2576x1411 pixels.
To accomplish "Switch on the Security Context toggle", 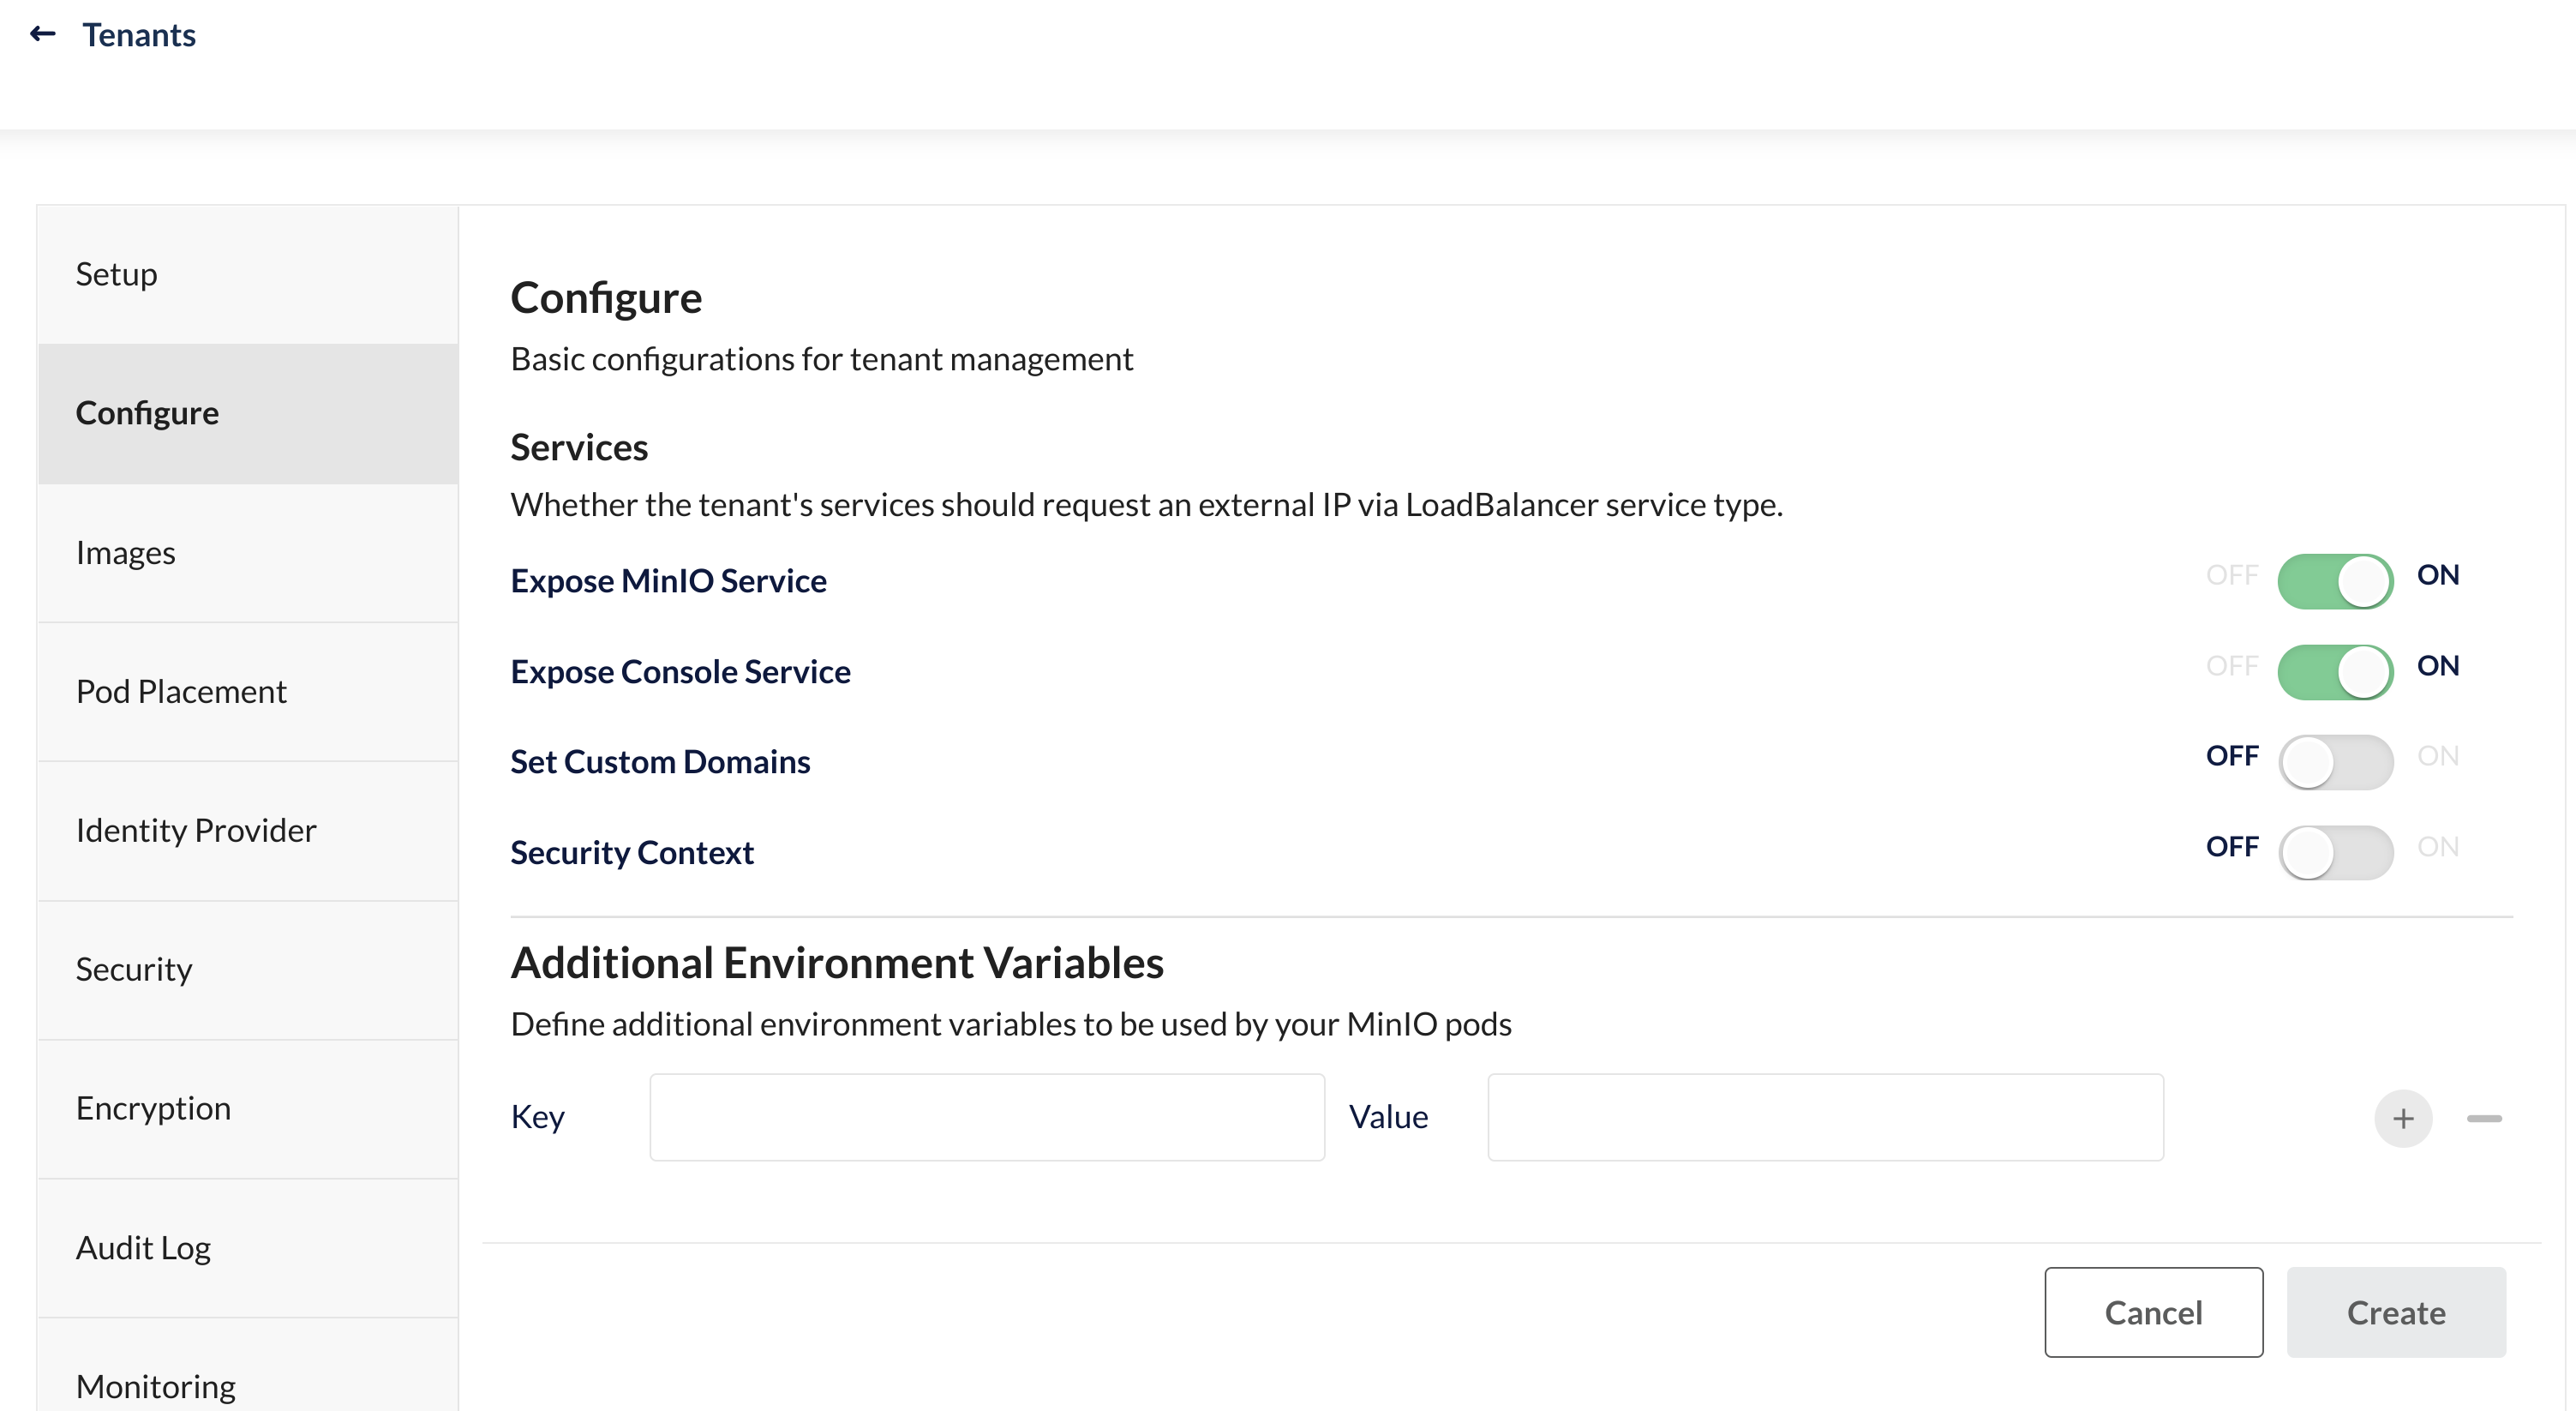I will (2335, 852).
